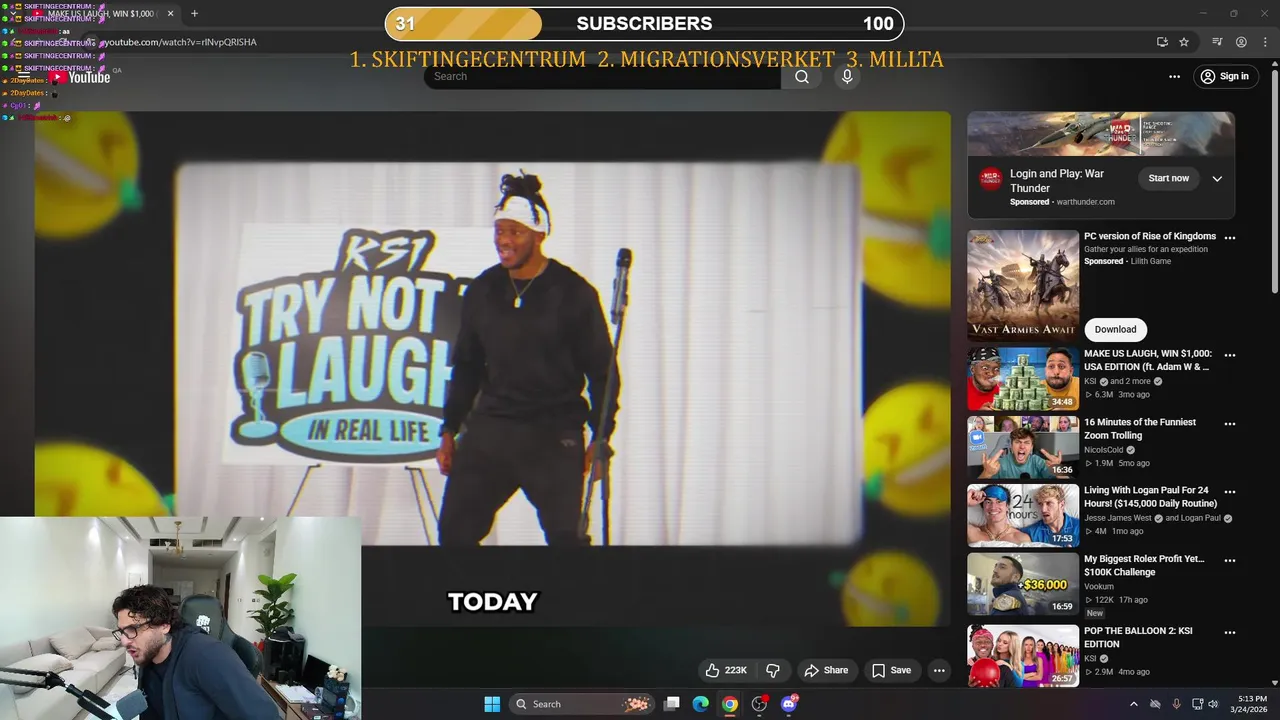Play the 17:53 Logan Paul thumbnail

[1023, 516]
